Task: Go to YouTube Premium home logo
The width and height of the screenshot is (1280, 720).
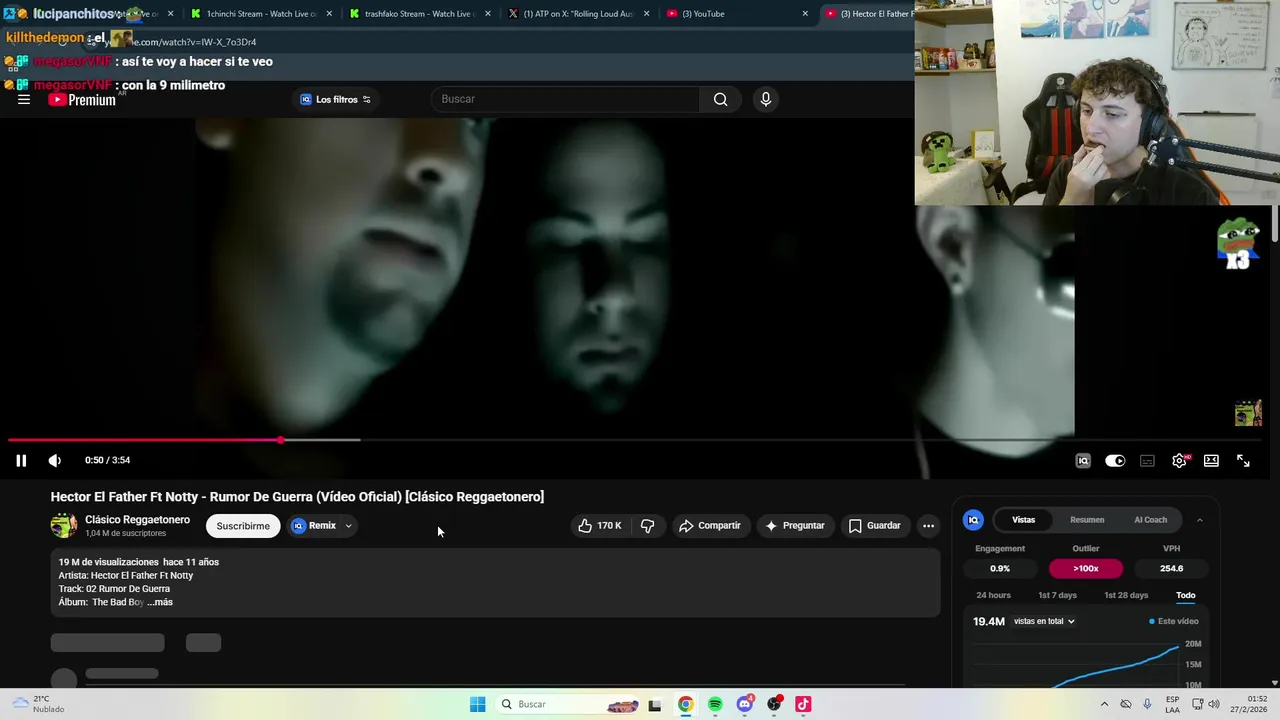Action: [x=82, y=100]
